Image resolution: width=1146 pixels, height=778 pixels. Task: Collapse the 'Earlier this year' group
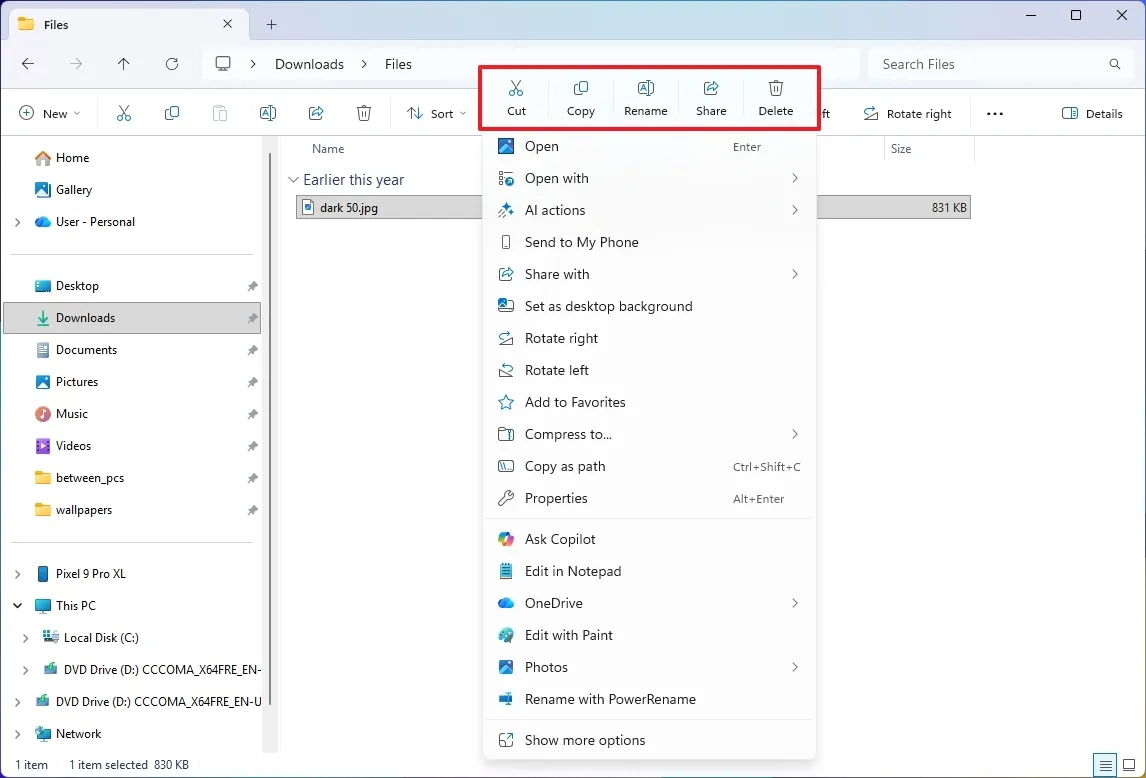pyautogui.click(x=293, y=180)
